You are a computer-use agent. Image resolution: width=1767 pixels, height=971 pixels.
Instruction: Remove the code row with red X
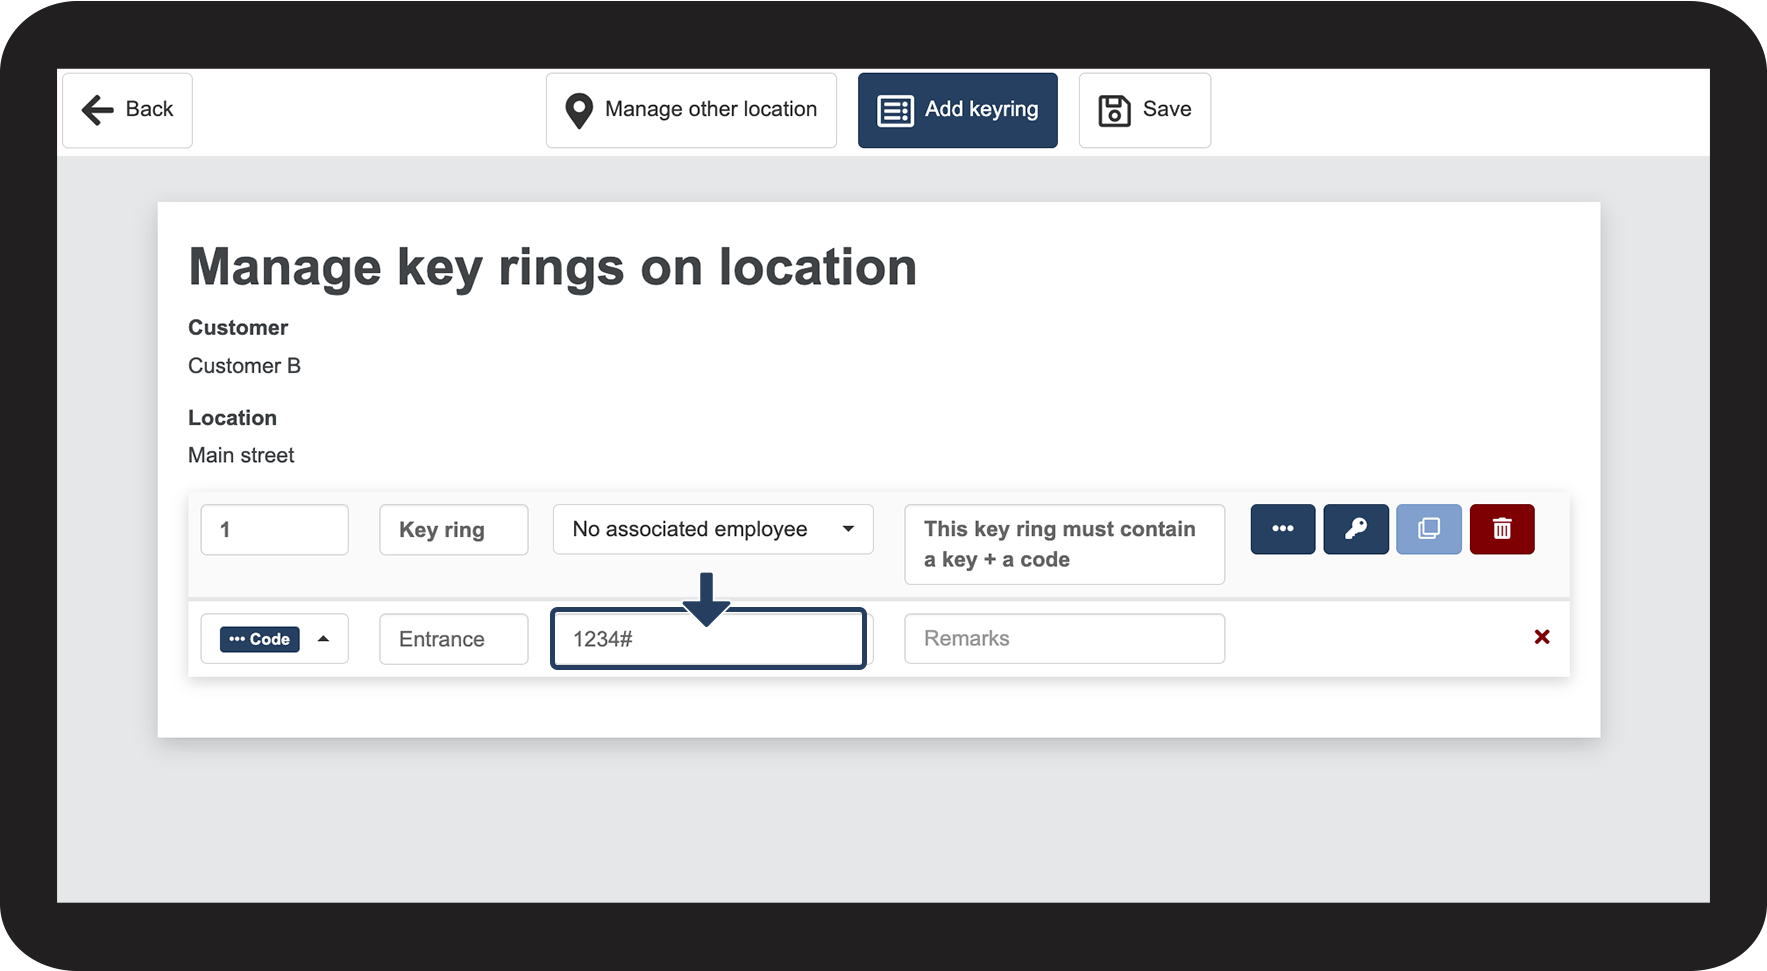[1541, 637]
